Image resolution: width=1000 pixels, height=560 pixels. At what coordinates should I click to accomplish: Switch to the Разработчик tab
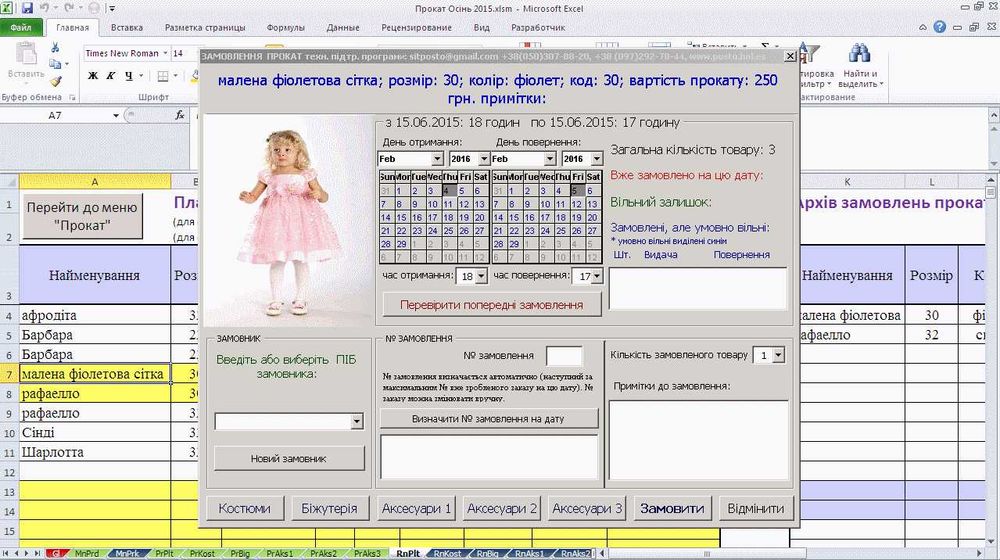(538, 27)
